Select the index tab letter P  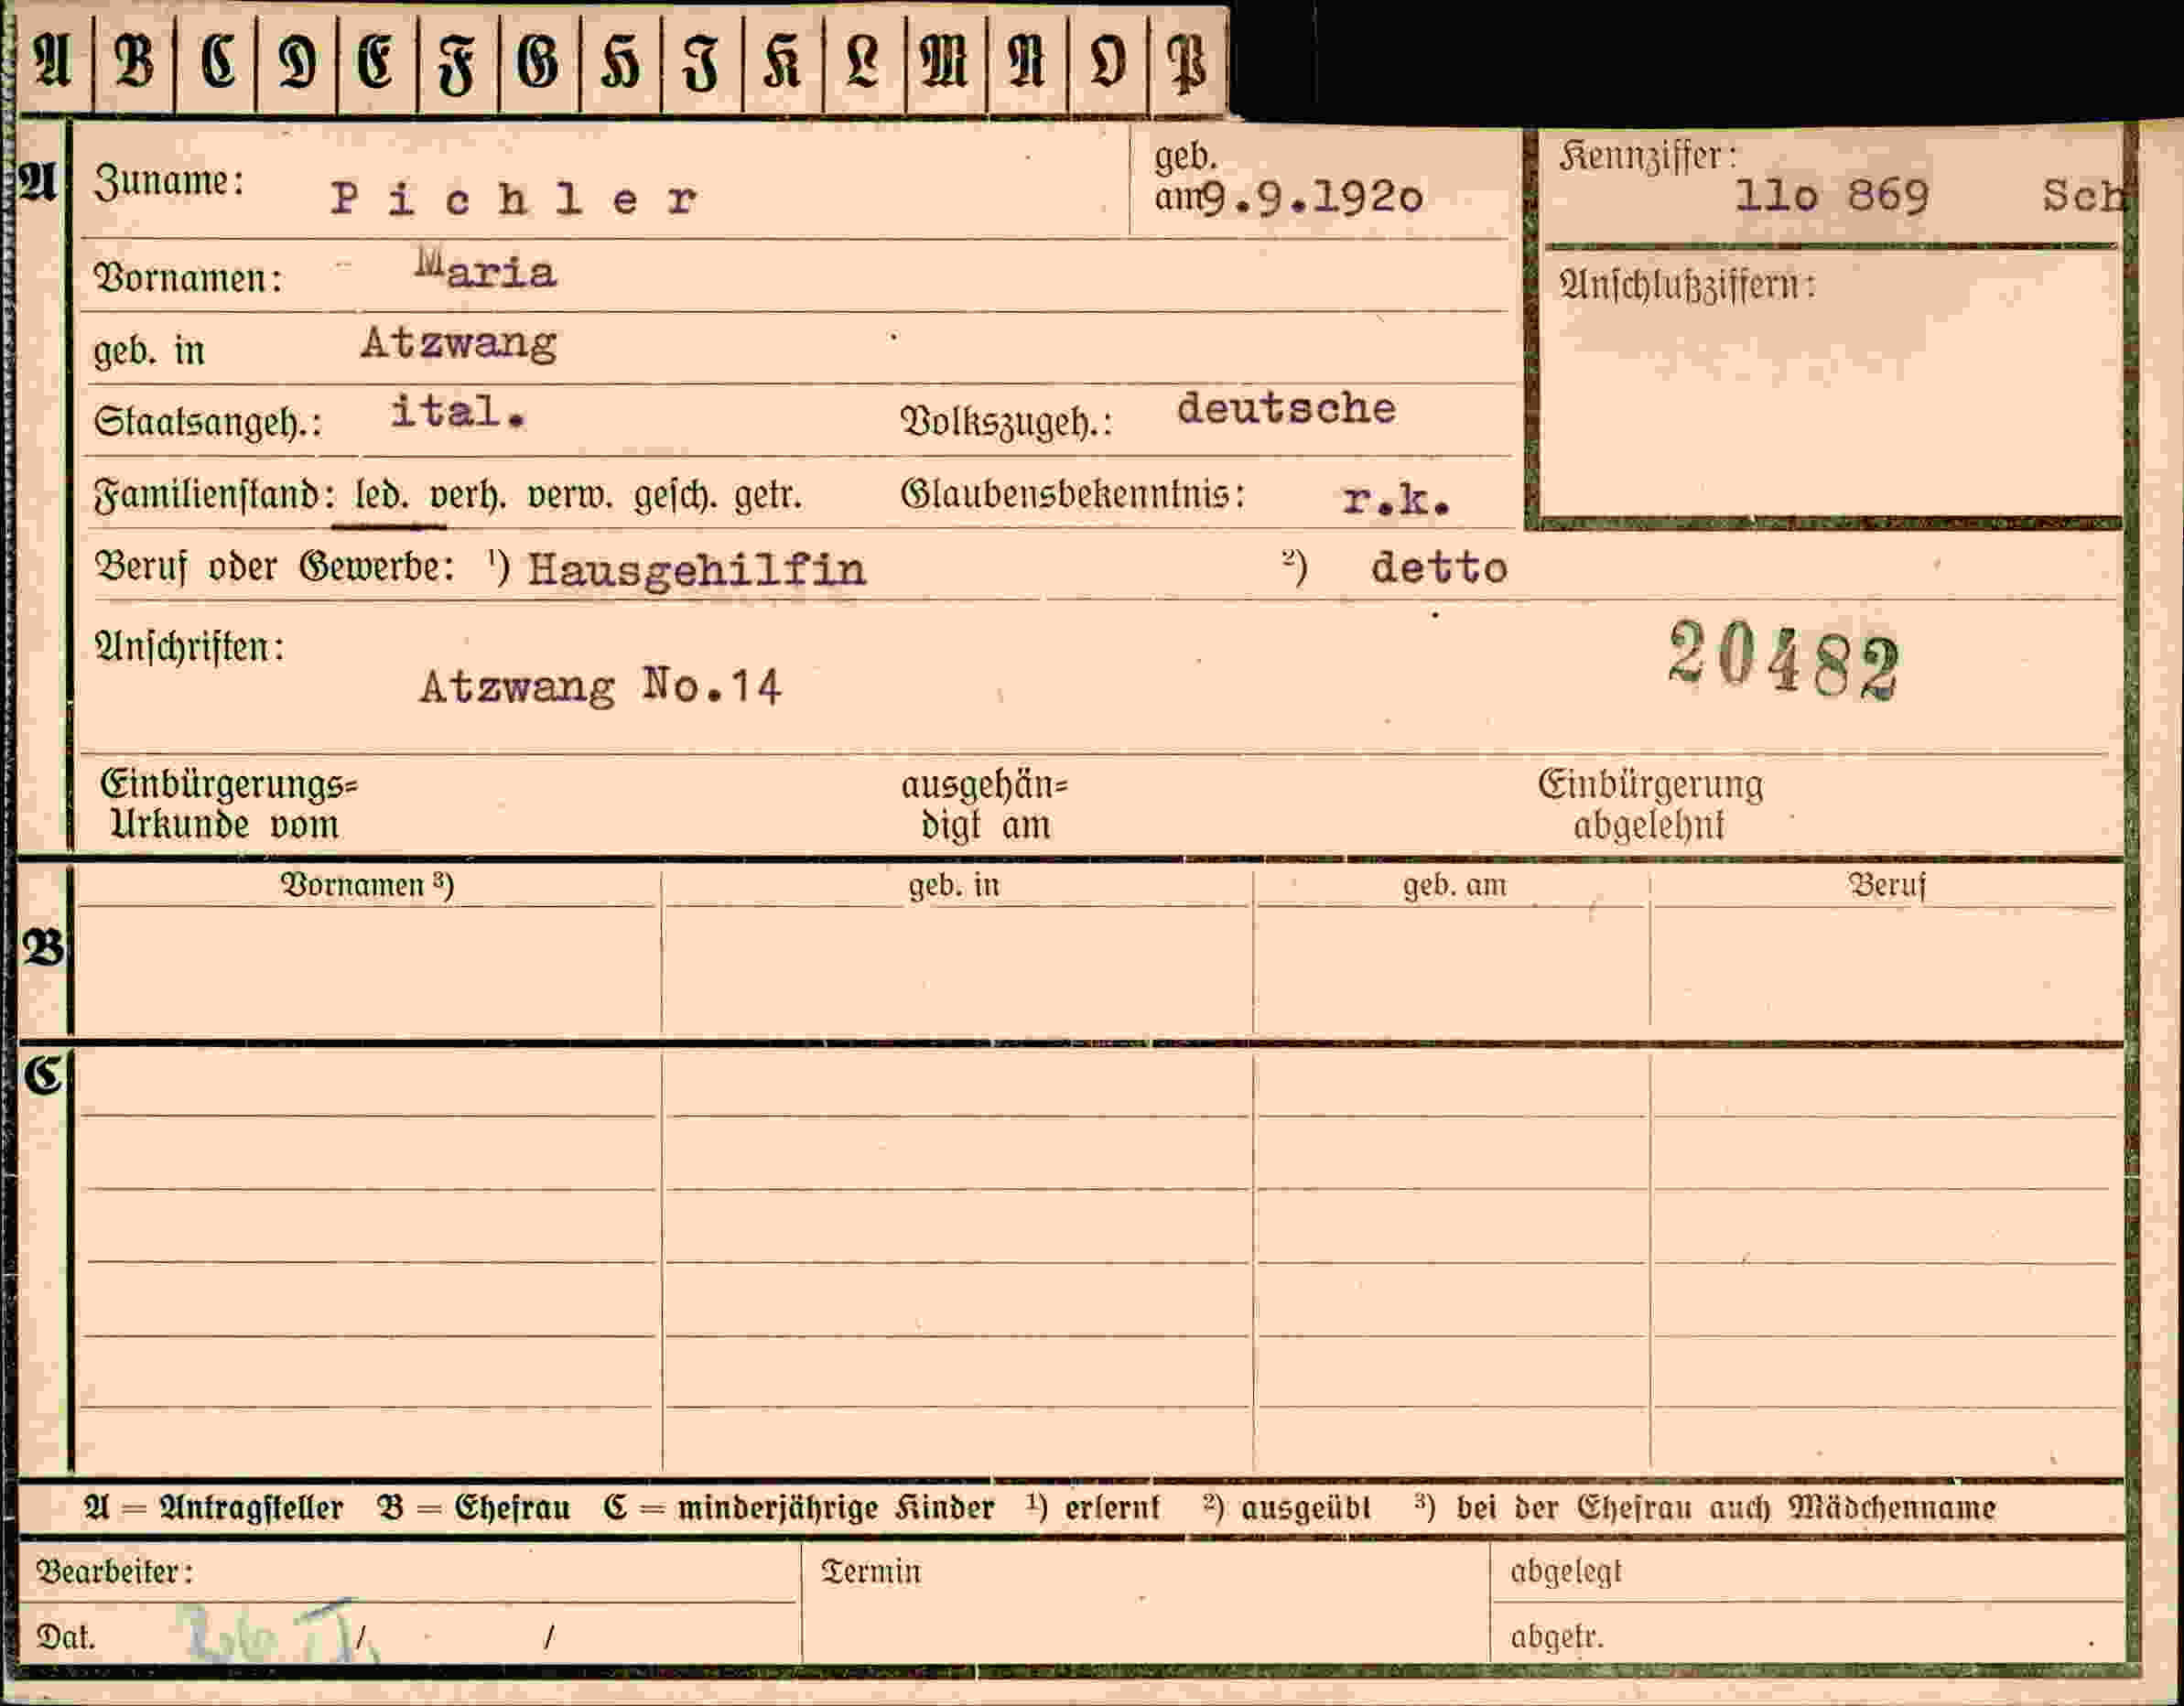click(1188, 65)
